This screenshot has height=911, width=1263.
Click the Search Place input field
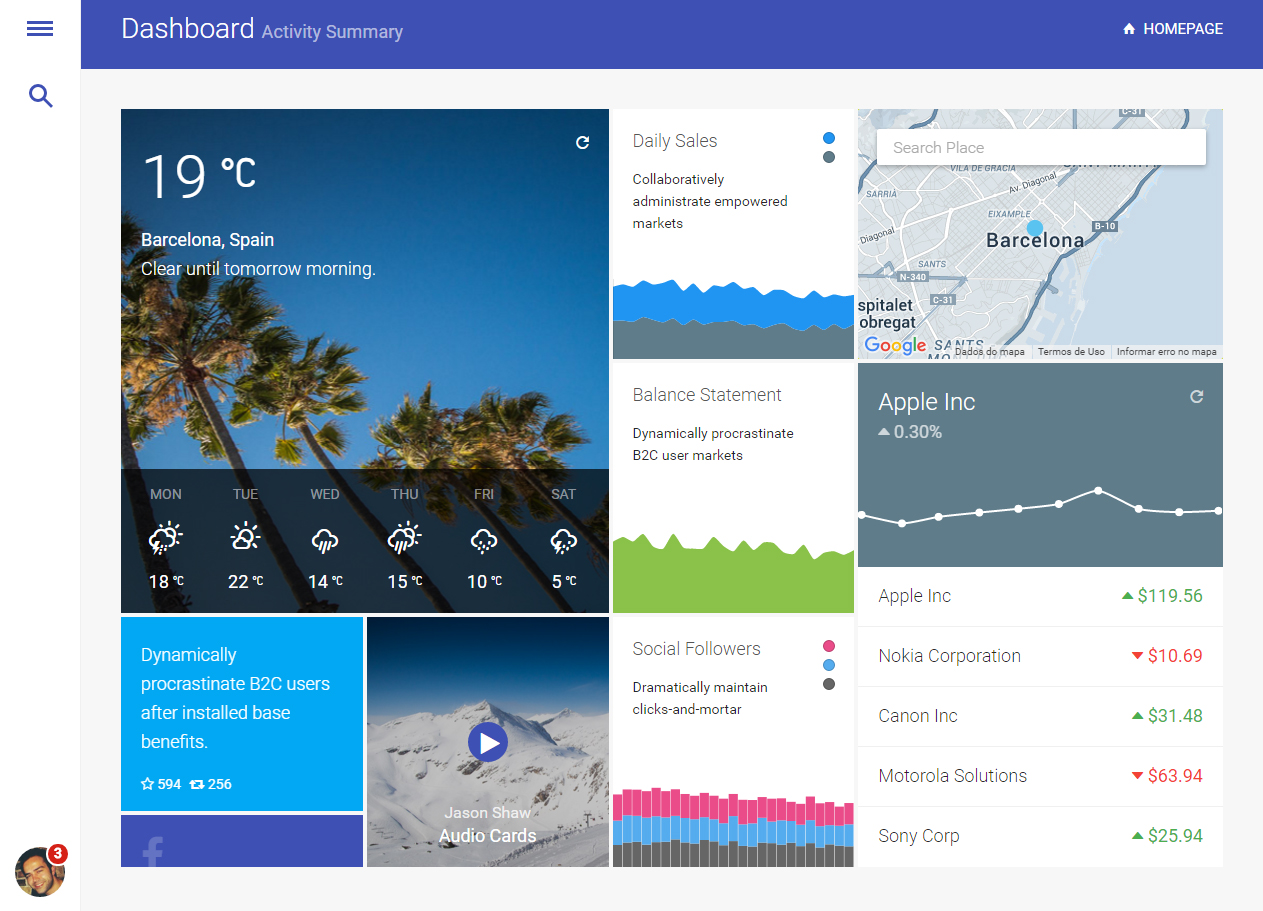(x=1040, y=147)
